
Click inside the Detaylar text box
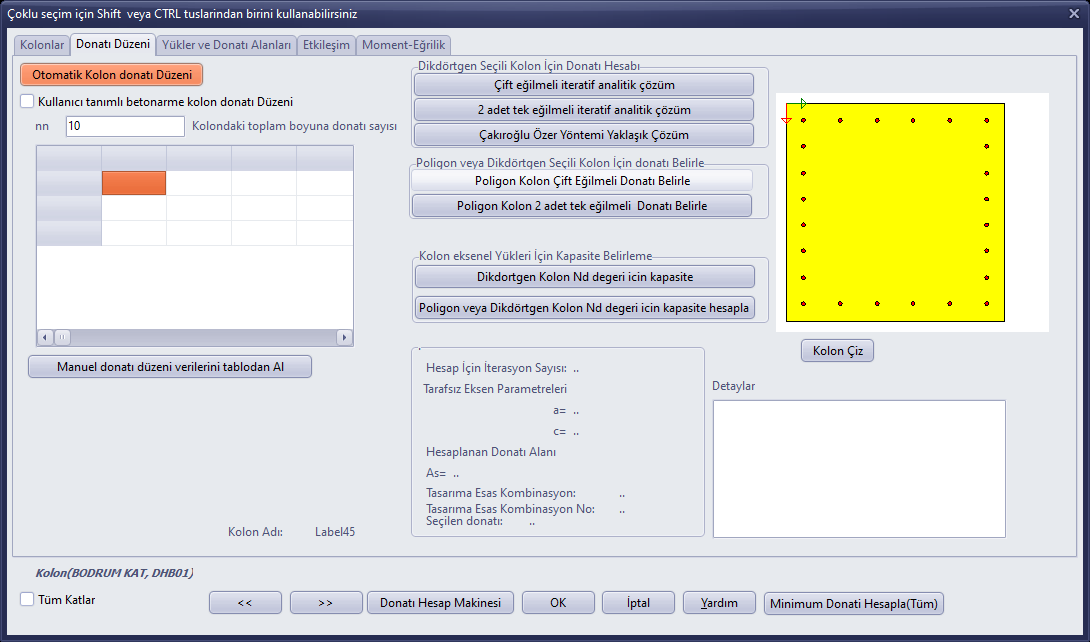859,469
